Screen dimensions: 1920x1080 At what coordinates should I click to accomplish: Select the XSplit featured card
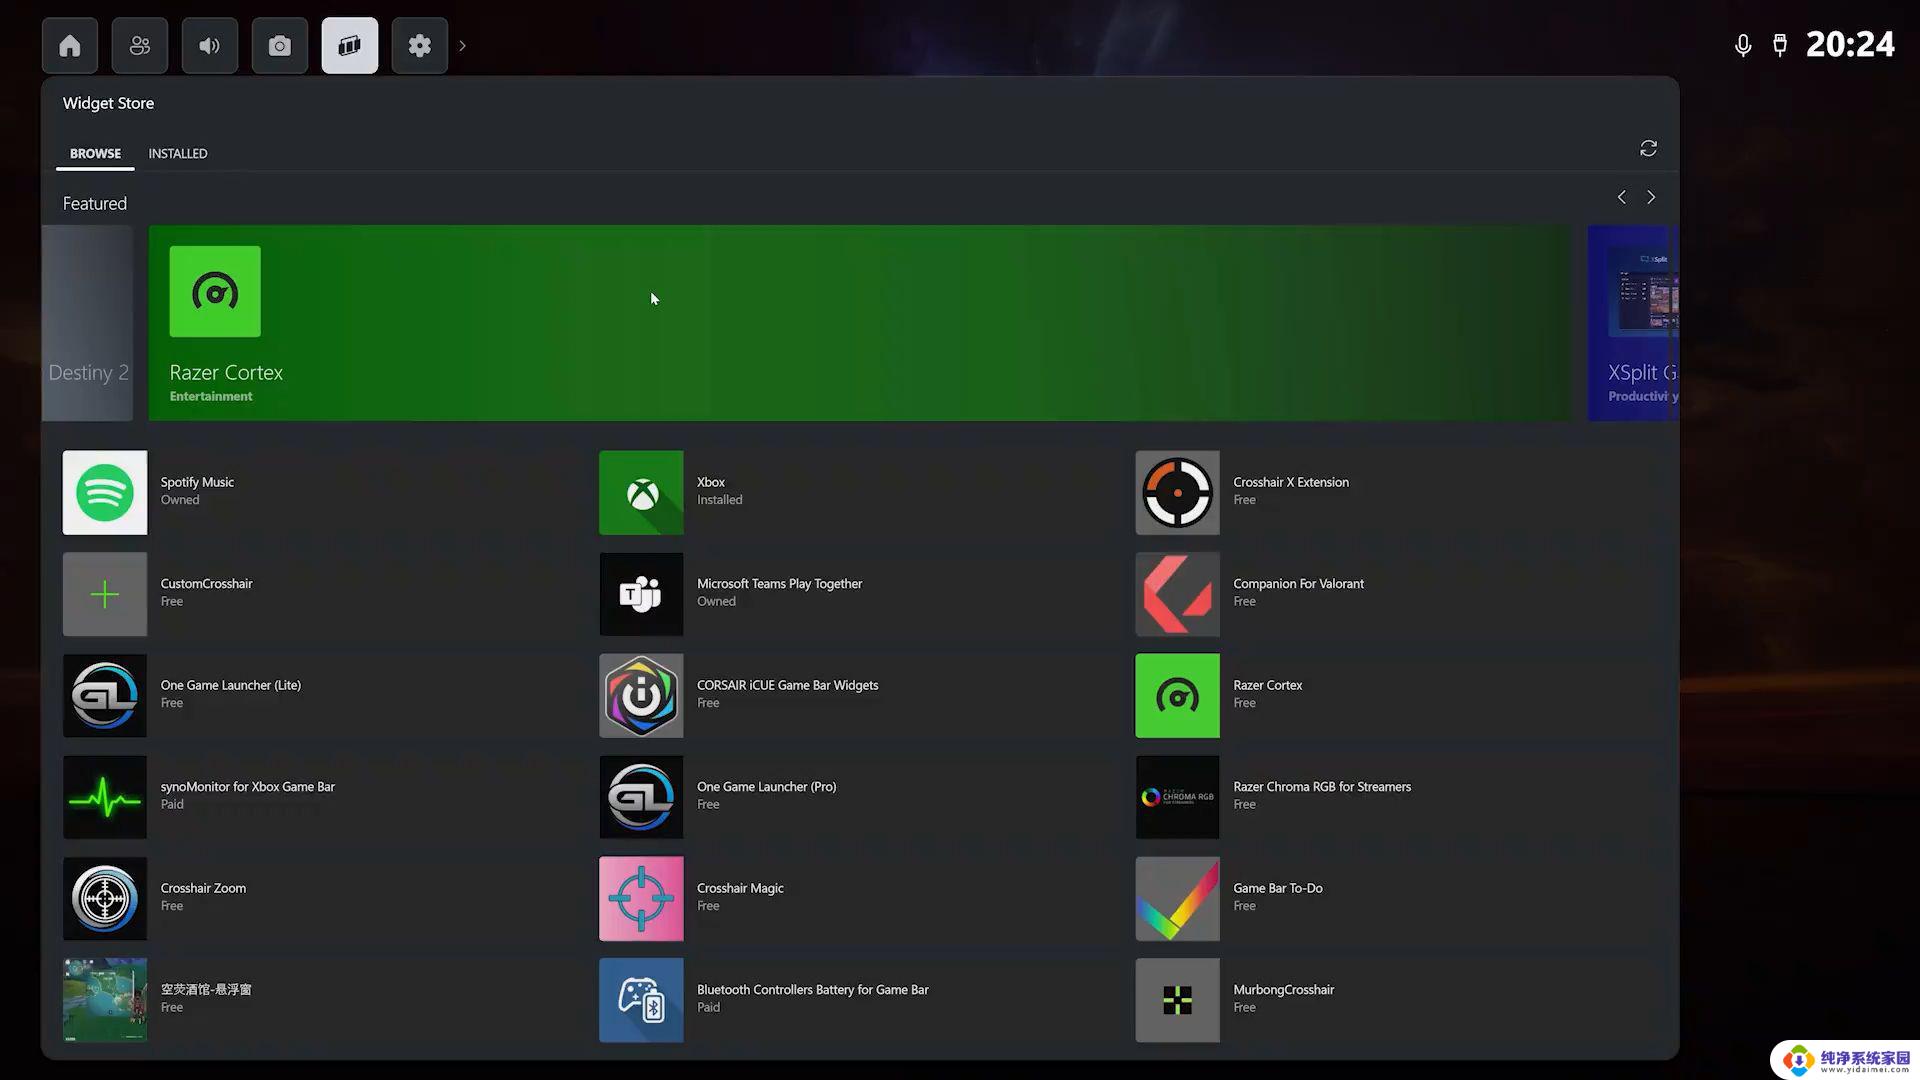pyautogui.click(x=1633, y=322)
